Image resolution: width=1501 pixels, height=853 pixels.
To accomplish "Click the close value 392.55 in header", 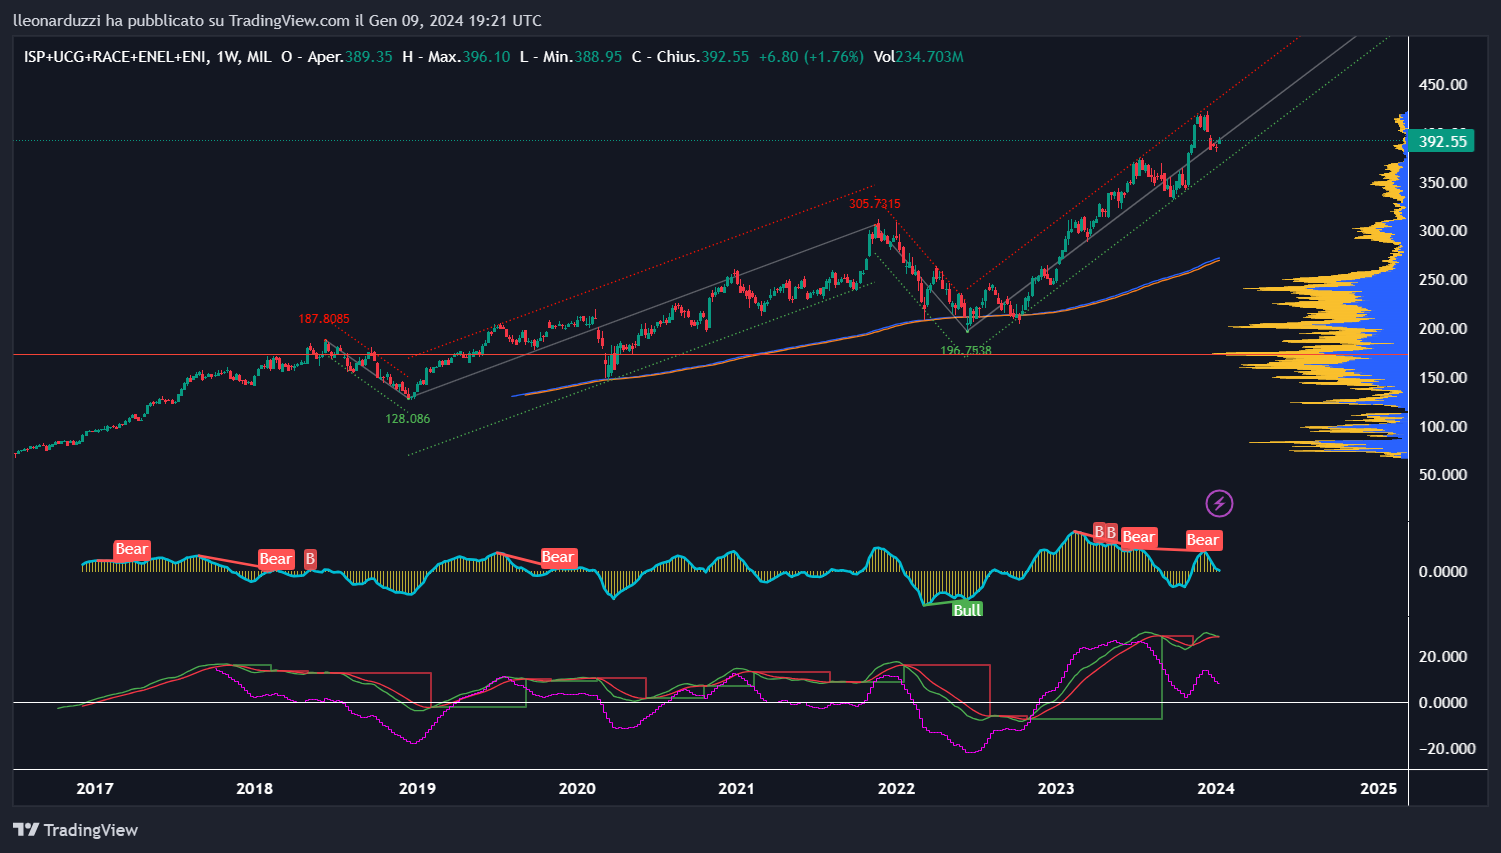I will [725, 57].
